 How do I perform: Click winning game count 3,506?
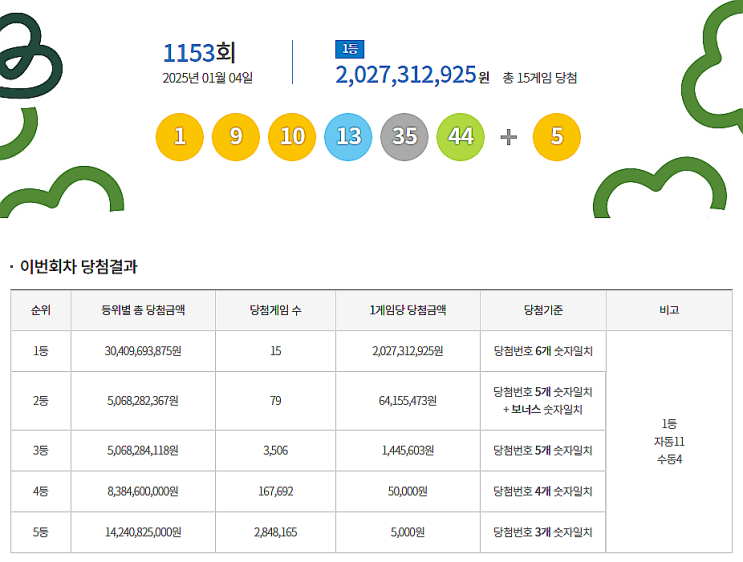[276, 451]
